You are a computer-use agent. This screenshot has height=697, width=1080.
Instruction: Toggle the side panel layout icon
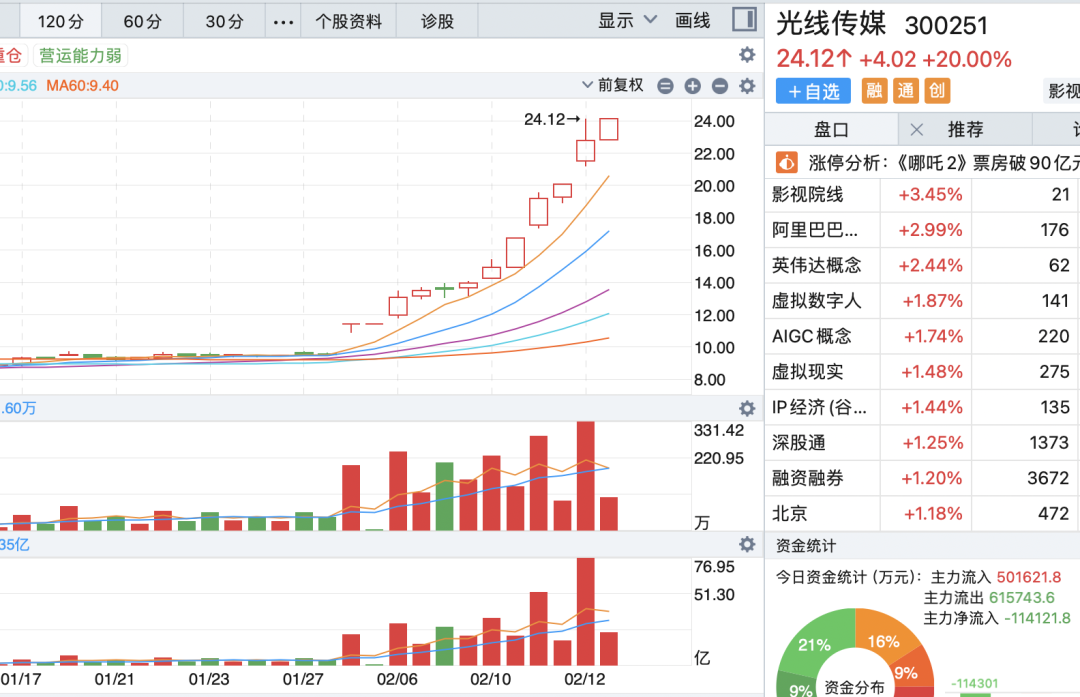pos(744,19)
